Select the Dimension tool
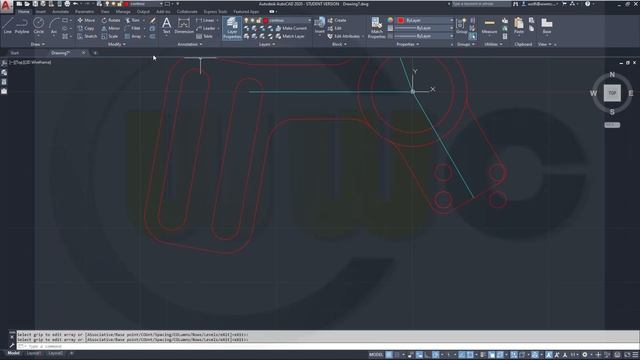The height and width of the screenshot is (360, 640). pos(184,26)
